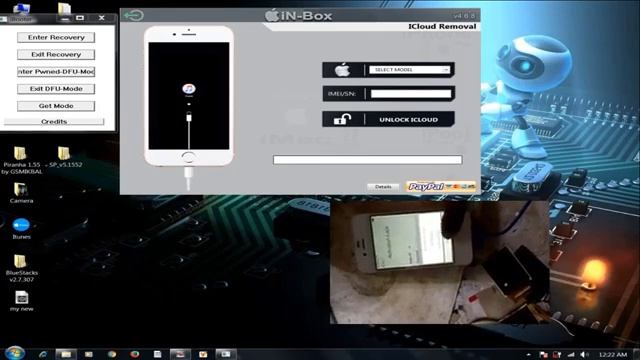Click the Details button
This screenshot has width=640, height=360.
coord(383,187)
